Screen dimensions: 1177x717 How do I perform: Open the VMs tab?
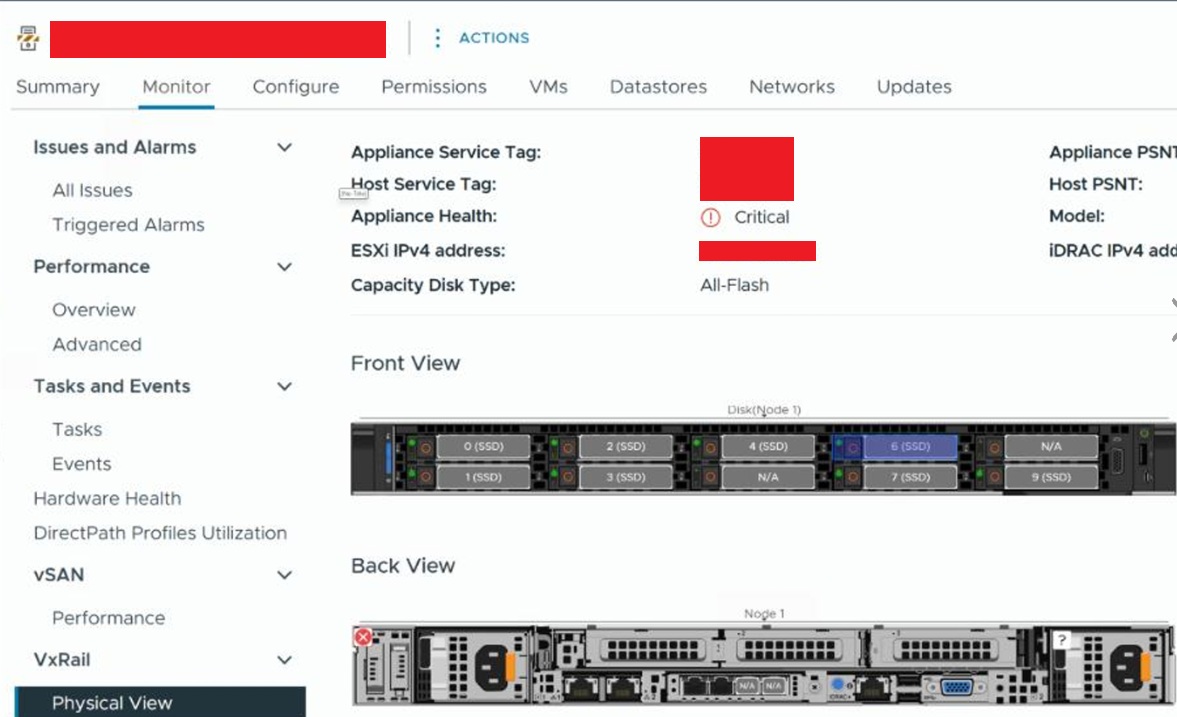pyautogui.click(x=548, y=87)
